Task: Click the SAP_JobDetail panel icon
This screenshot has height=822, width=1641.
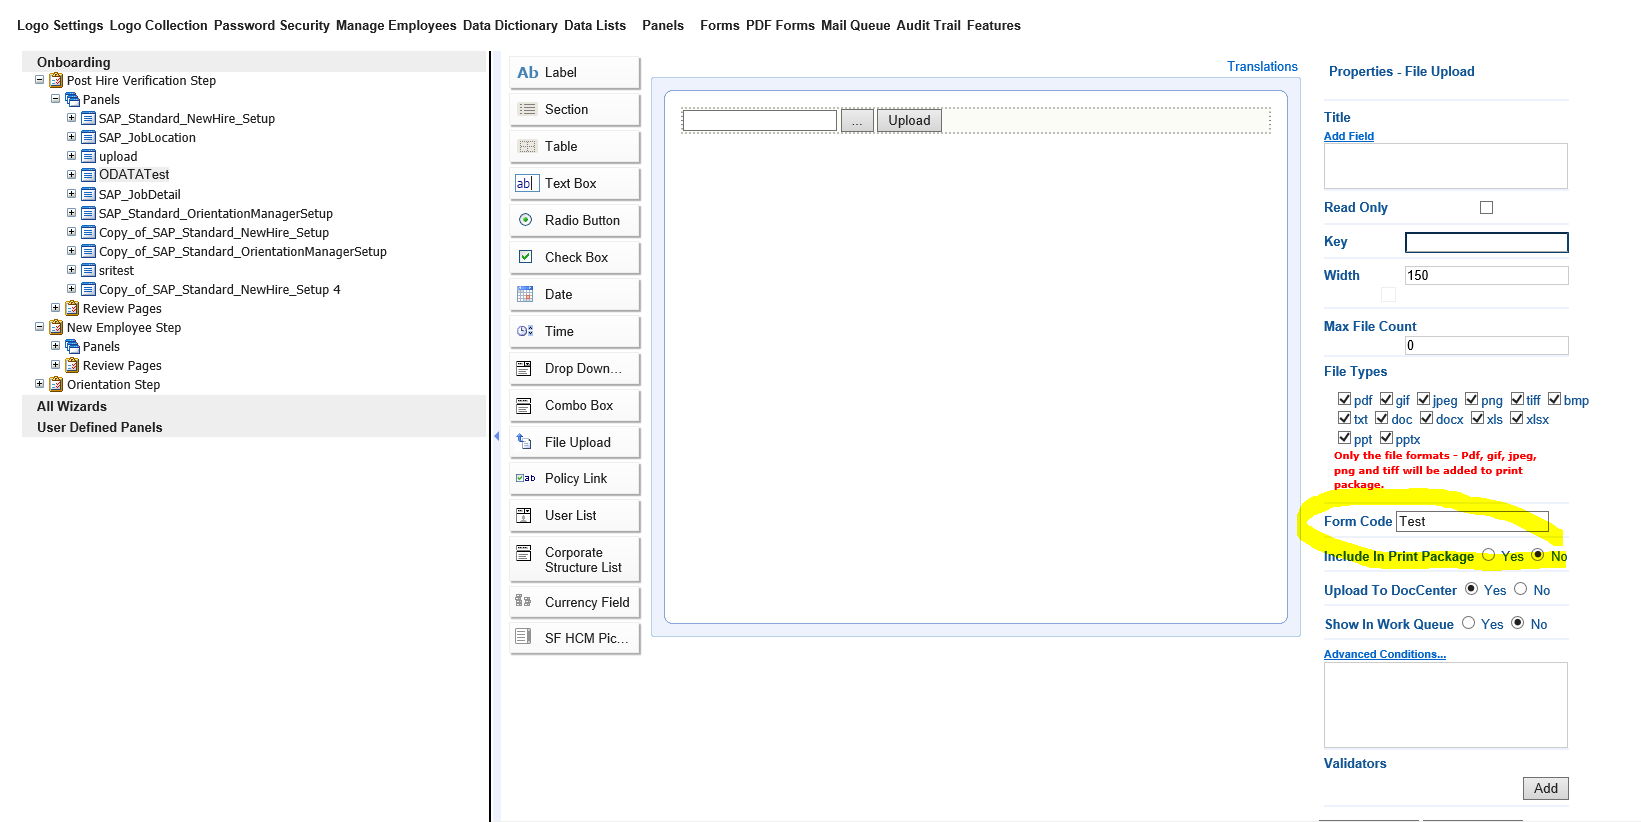Action: pyautogui.click(x=88, y=194)
